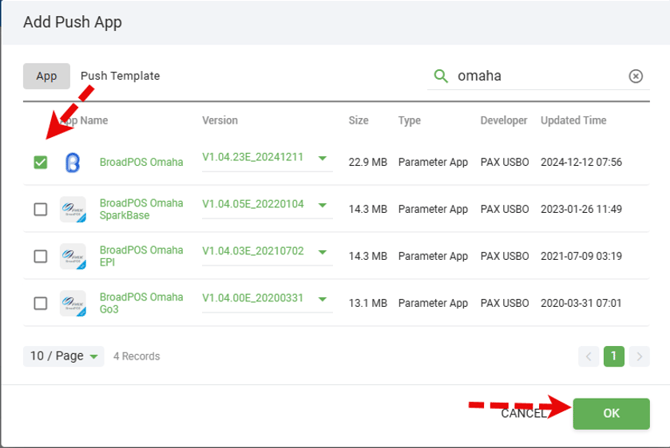Click the green search magnifier icon

pos(440,76)
